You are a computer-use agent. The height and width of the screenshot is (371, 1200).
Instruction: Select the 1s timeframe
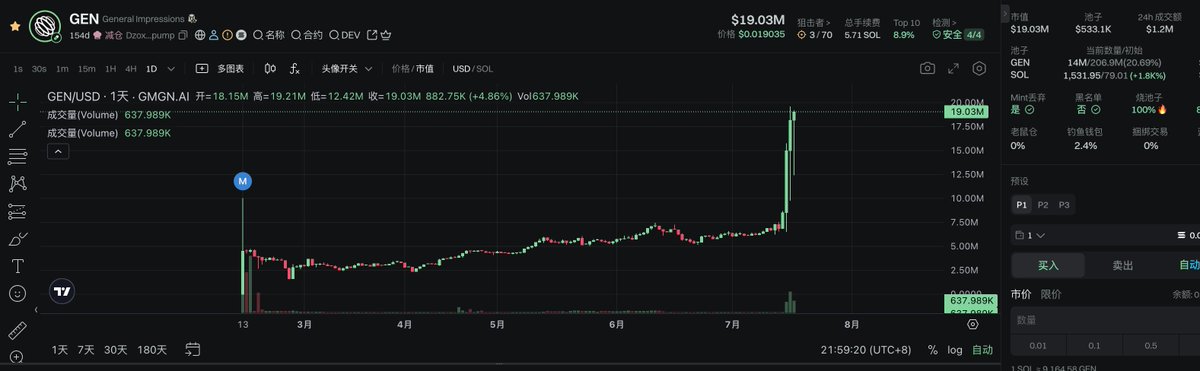(x=18, y=69)
